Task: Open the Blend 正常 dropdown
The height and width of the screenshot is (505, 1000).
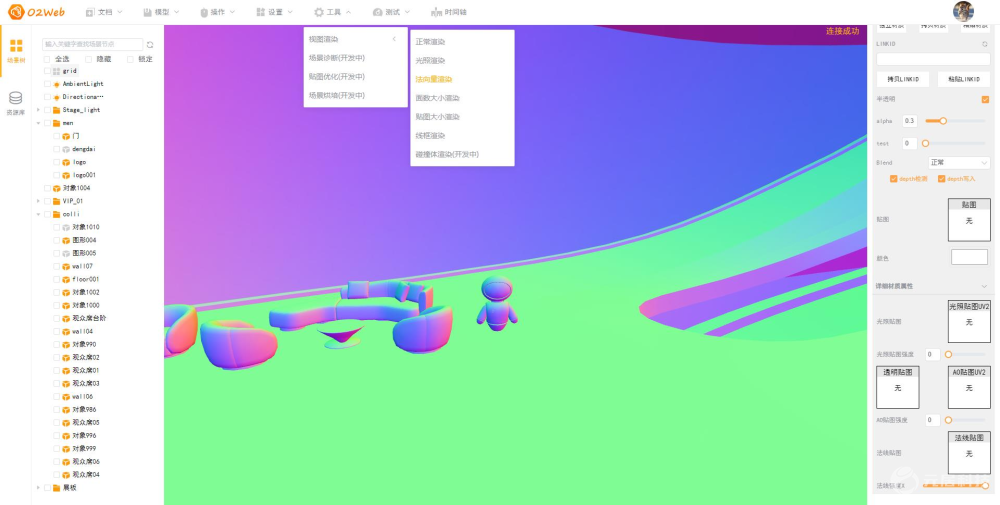Action: tap(959, 163)
